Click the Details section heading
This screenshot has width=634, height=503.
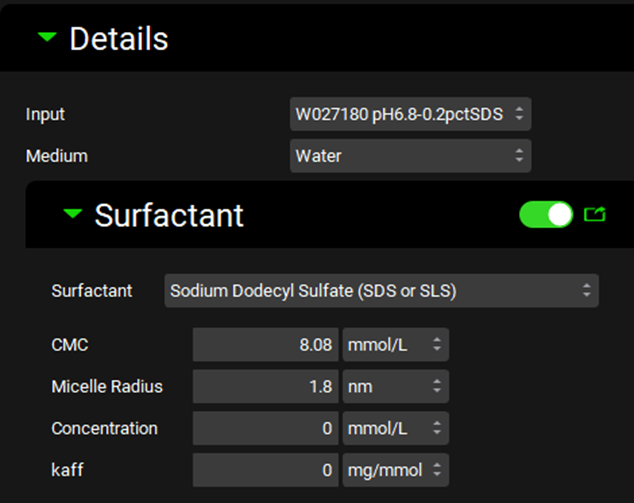click(x=118, y=39)
